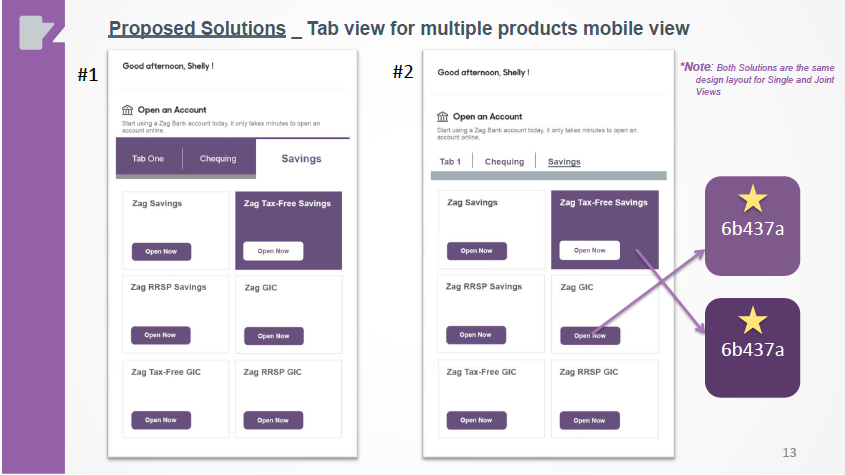This screenshot has height=475, width=845.
Task: Select the Savings tab in mockup #1
Action: pyautogui.click(x=301, y=158)
